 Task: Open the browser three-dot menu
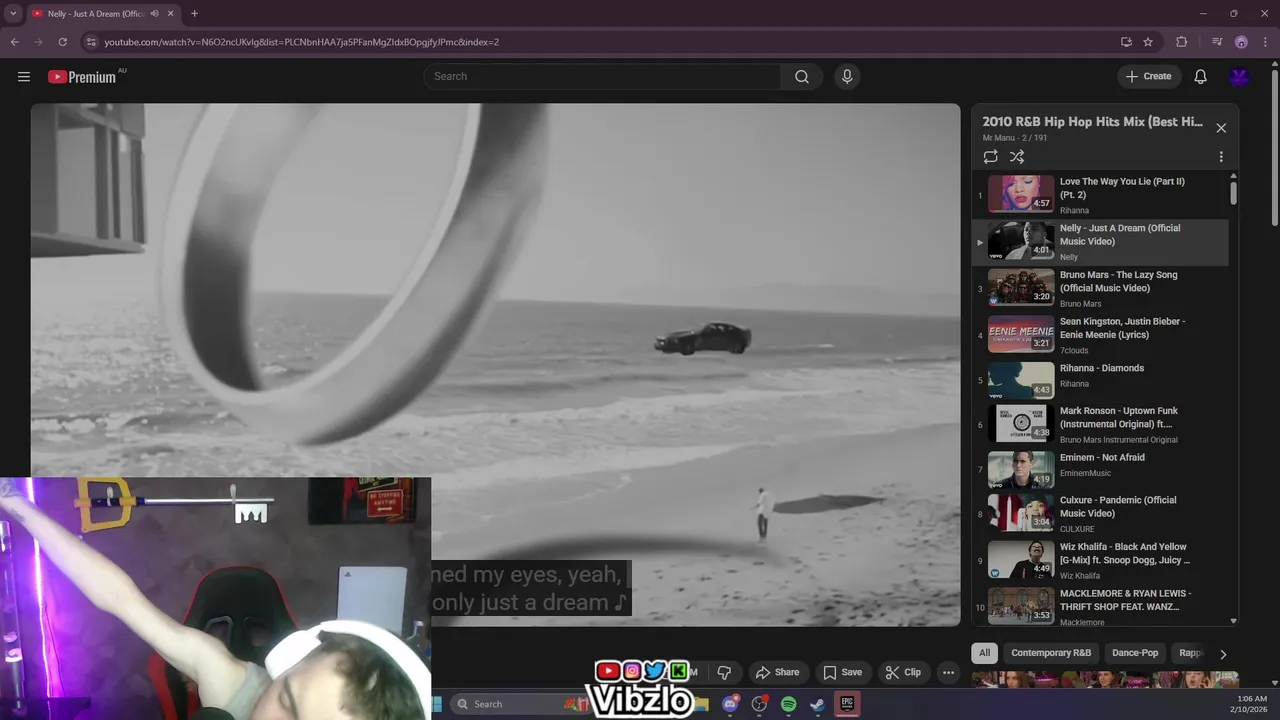(1266, 42)
